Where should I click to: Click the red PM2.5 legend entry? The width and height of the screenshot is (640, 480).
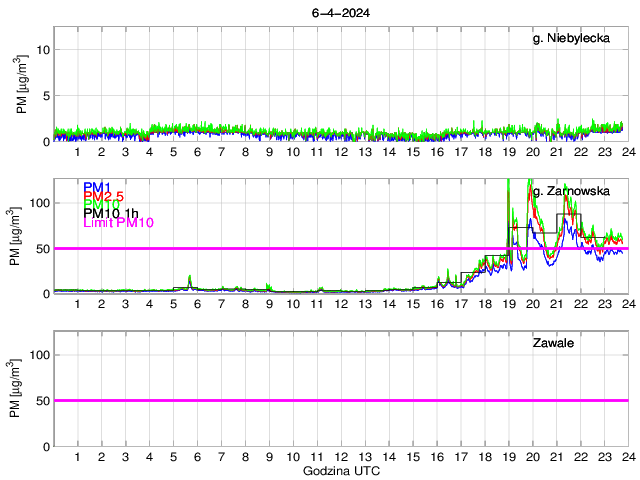coord(103,196)
